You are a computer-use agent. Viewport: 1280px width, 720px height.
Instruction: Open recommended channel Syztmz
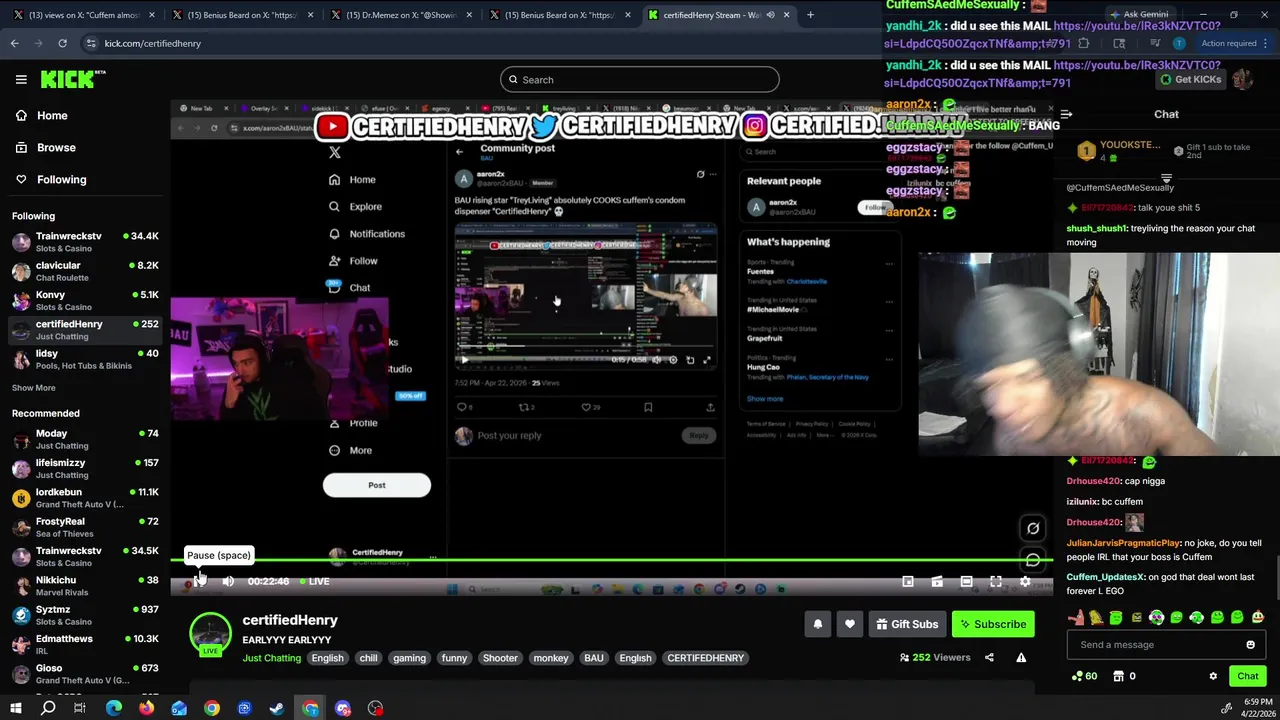pyautogui.click(x=84, y=615)
